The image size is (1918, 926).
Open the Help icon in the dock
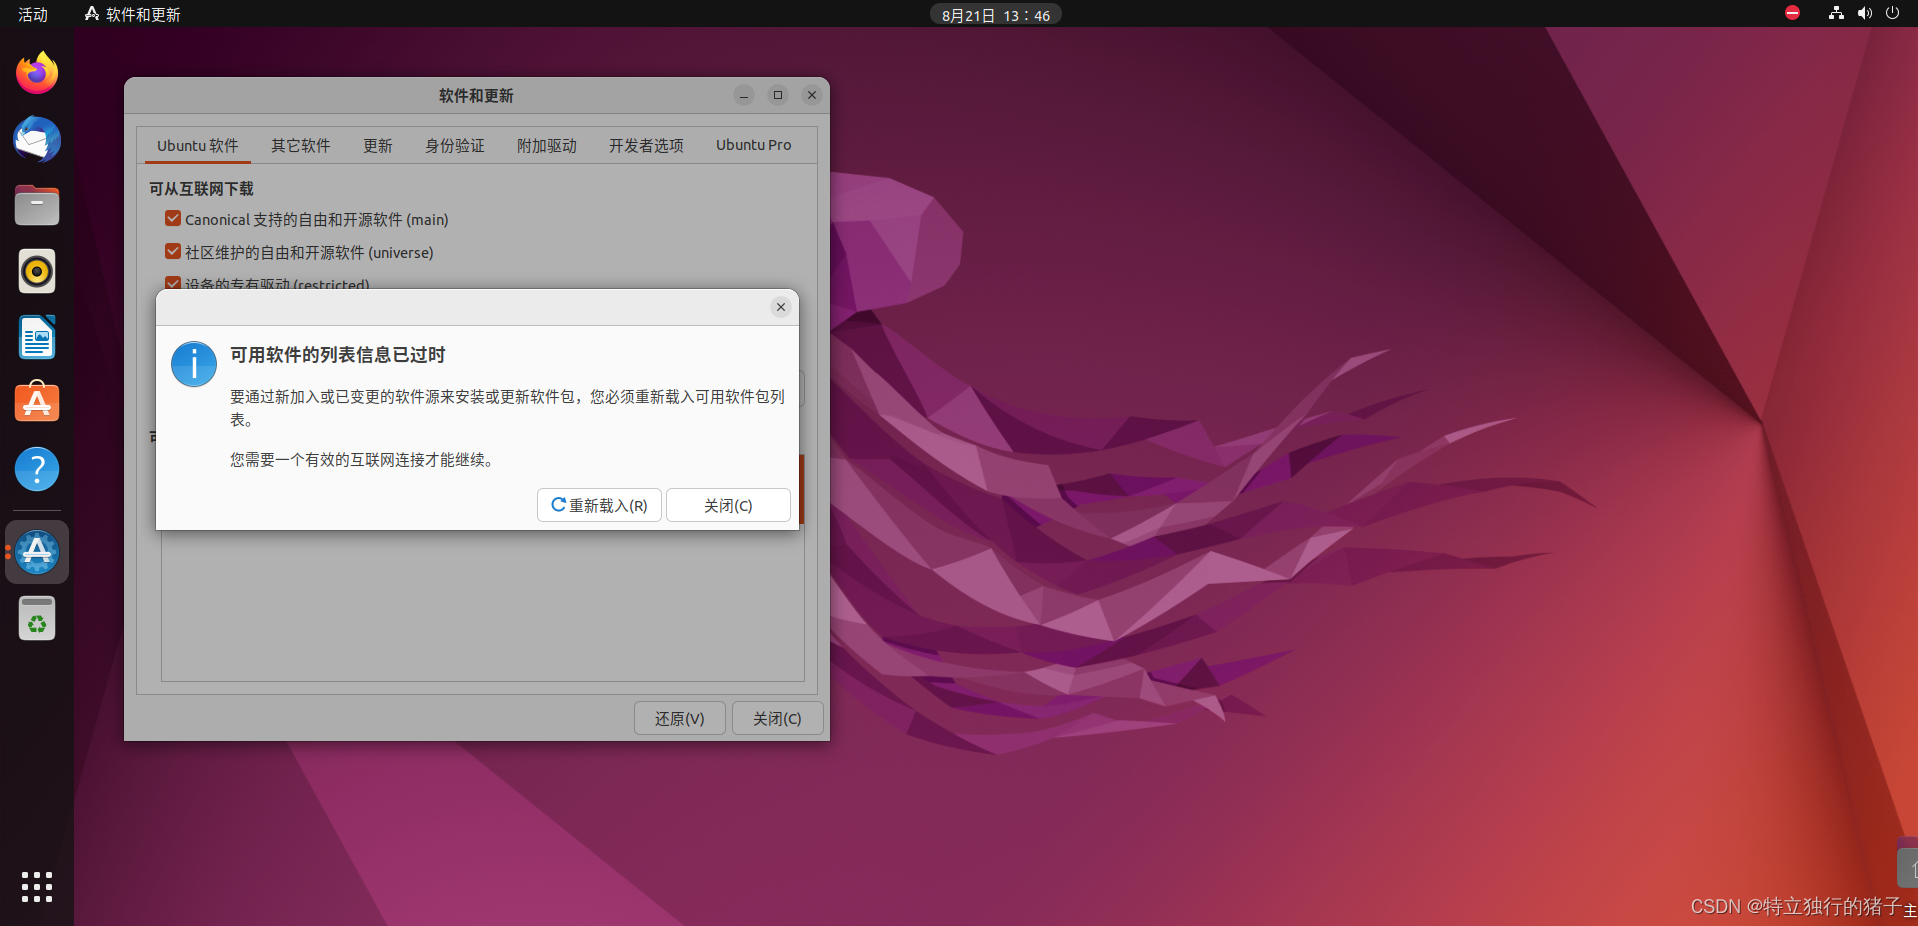[37, 469]
